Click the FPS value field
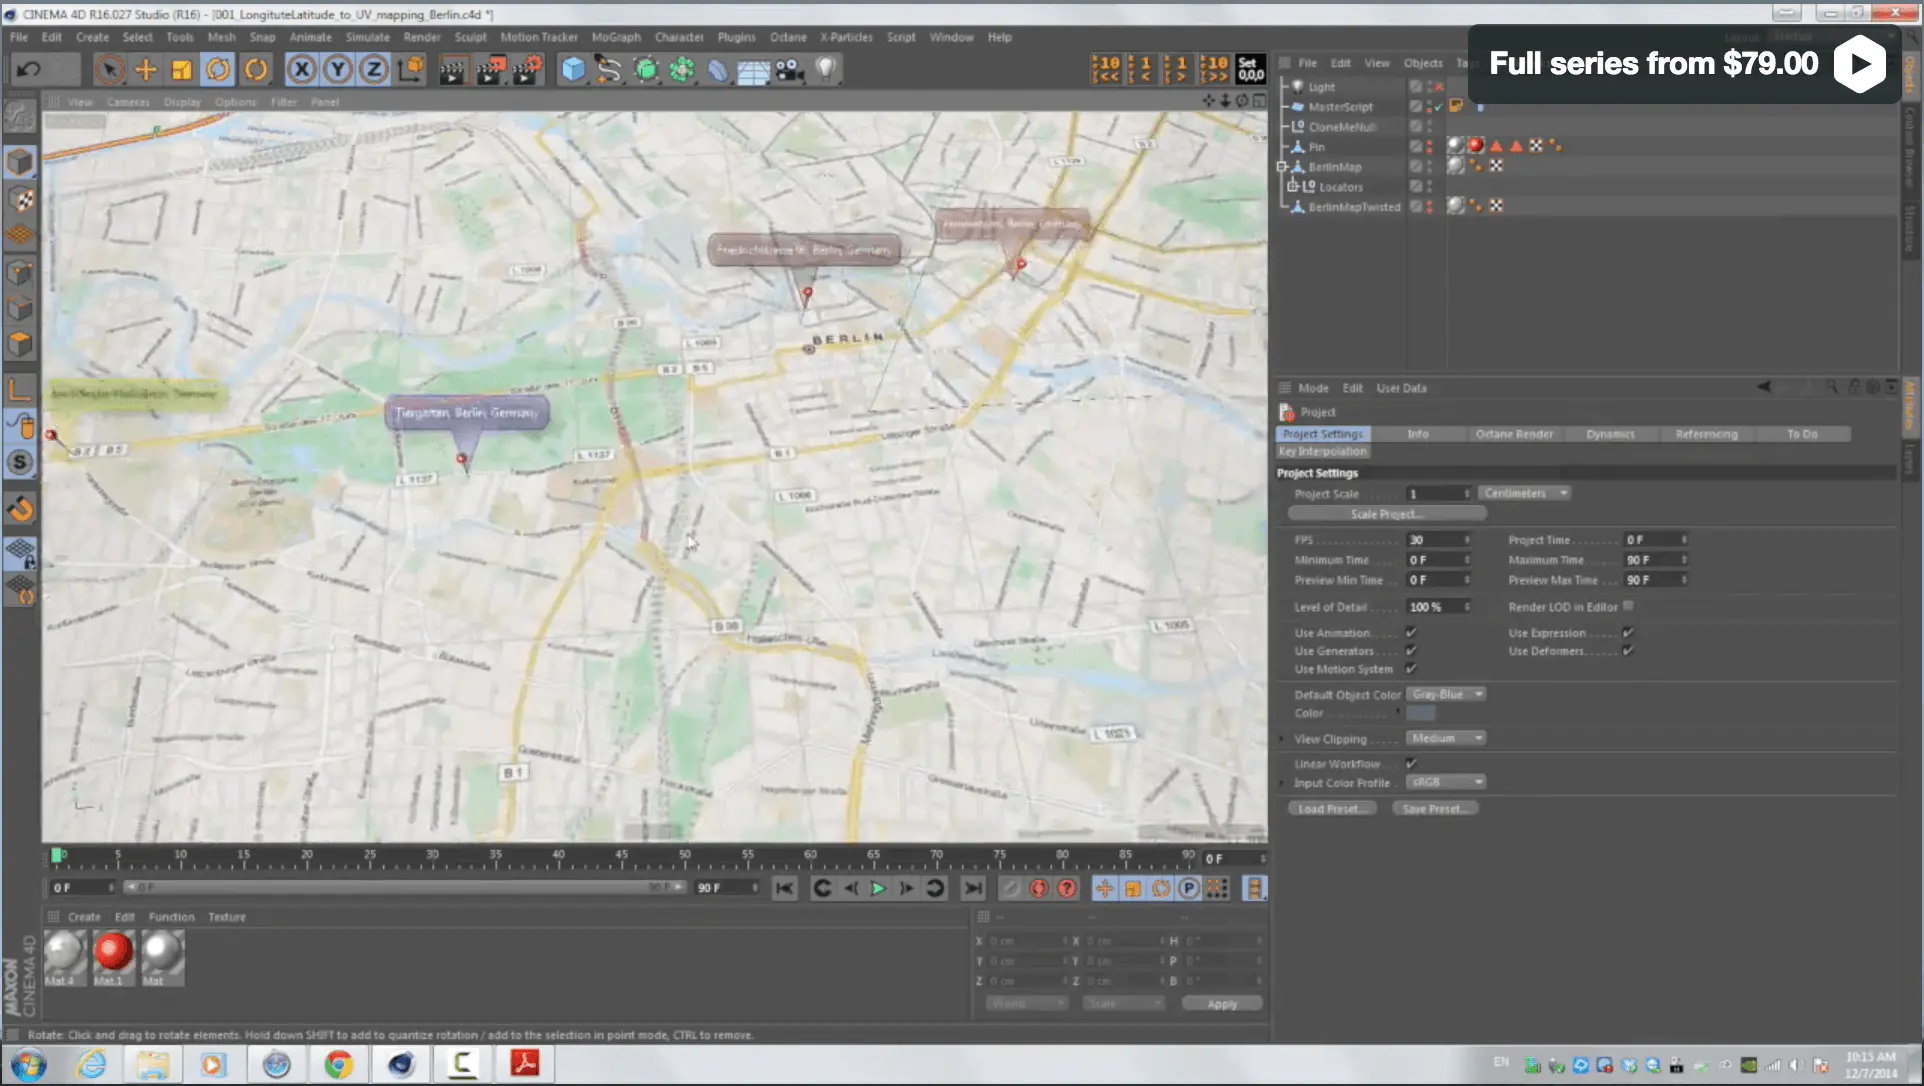 click(1438, 540)
